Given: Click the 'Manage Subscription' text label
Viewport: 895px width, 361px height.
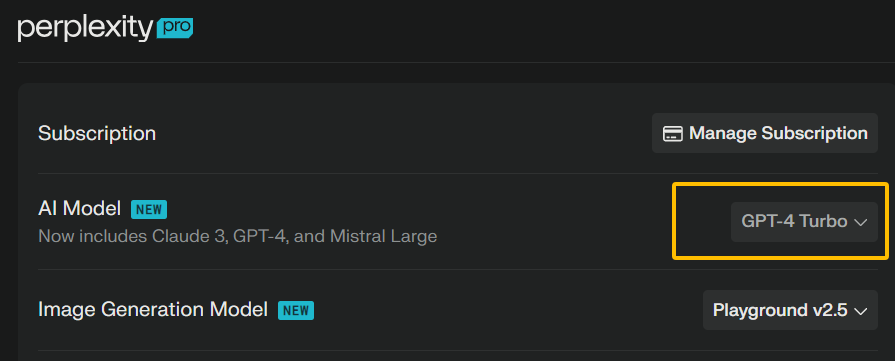Looking at the screenshot, I should pos(779,133).
